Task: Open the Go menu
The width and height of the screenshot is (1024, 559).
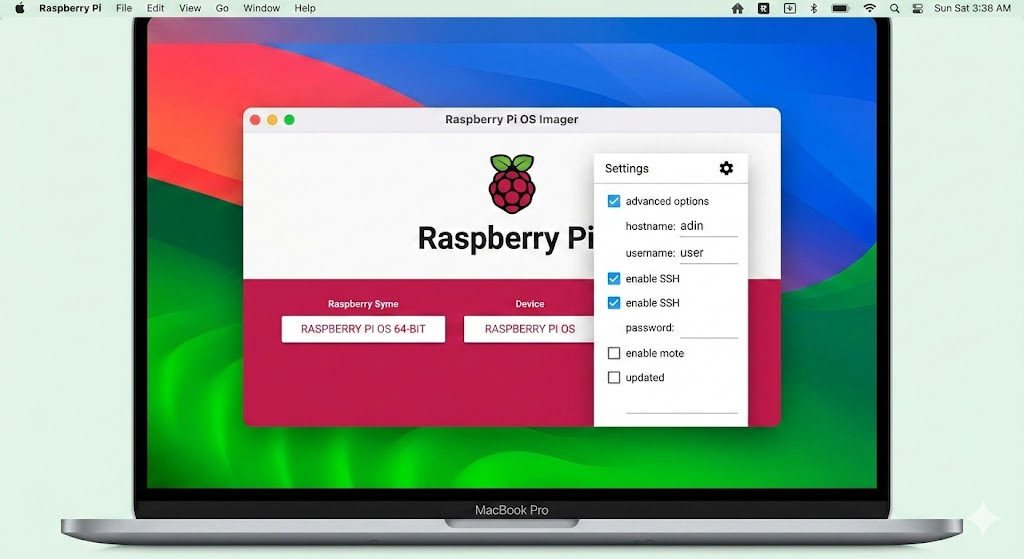Action: 222,8
